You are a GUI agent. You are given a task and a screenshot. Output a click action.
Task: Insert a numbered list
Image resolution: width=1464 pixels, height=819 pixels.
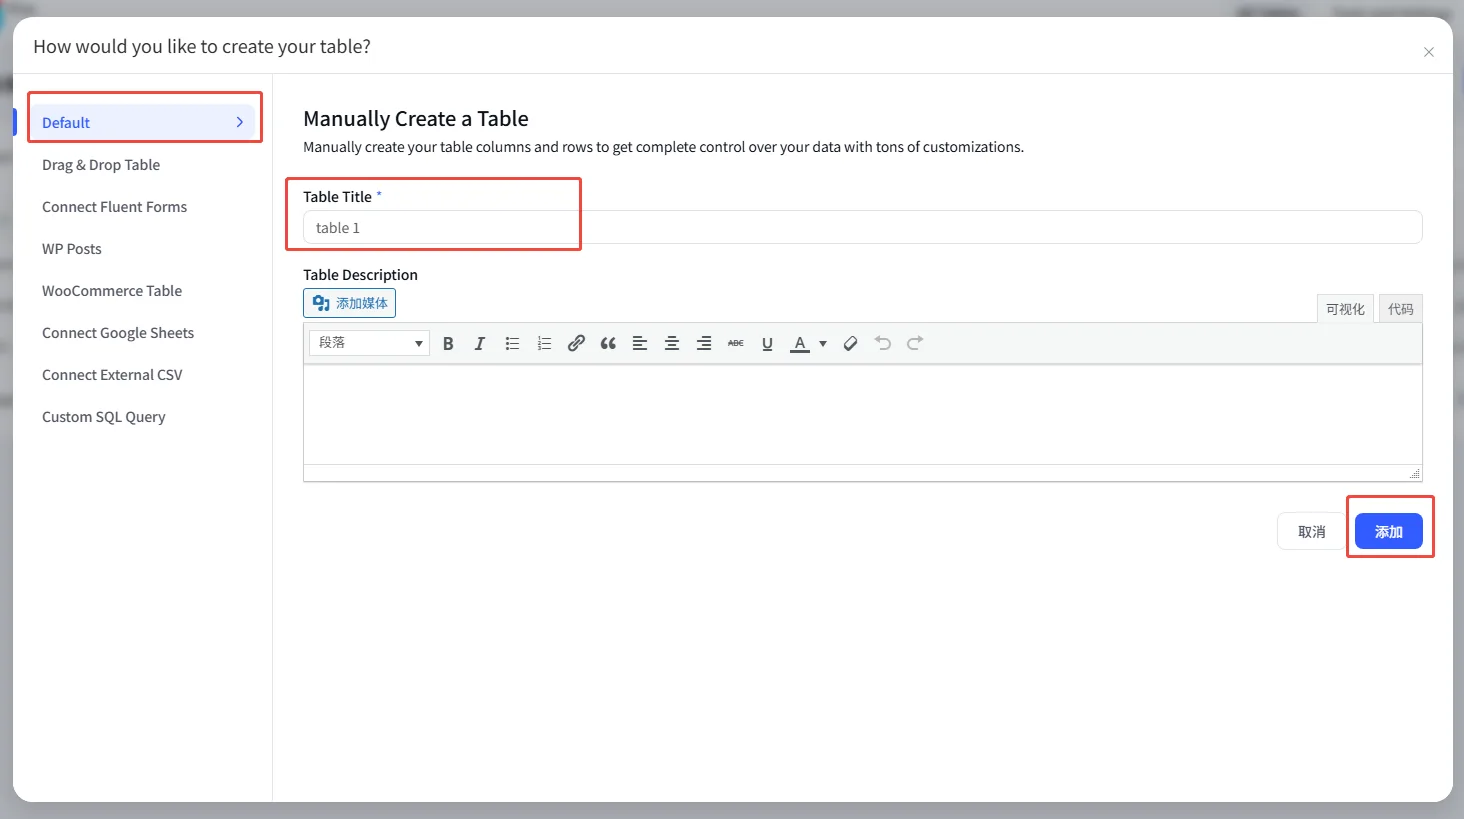click(544, 343)
